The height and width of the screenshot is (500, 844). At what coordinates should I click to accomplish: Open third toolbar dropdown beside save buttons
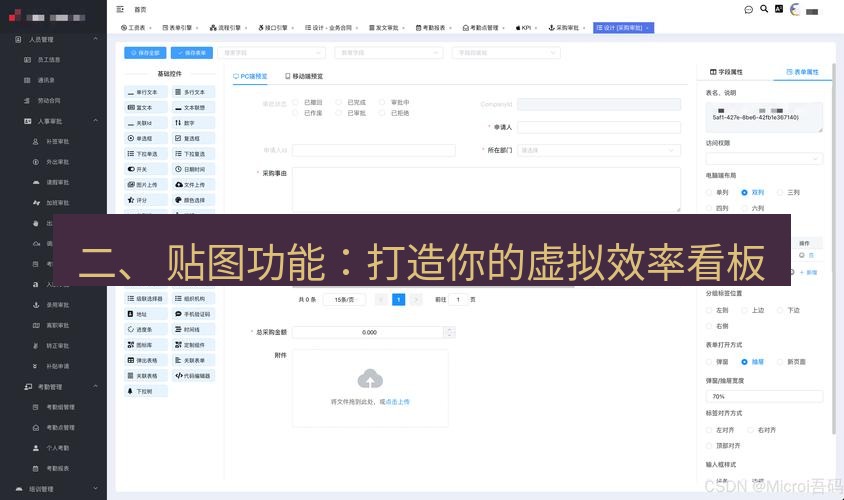click(x=507, y=53)
